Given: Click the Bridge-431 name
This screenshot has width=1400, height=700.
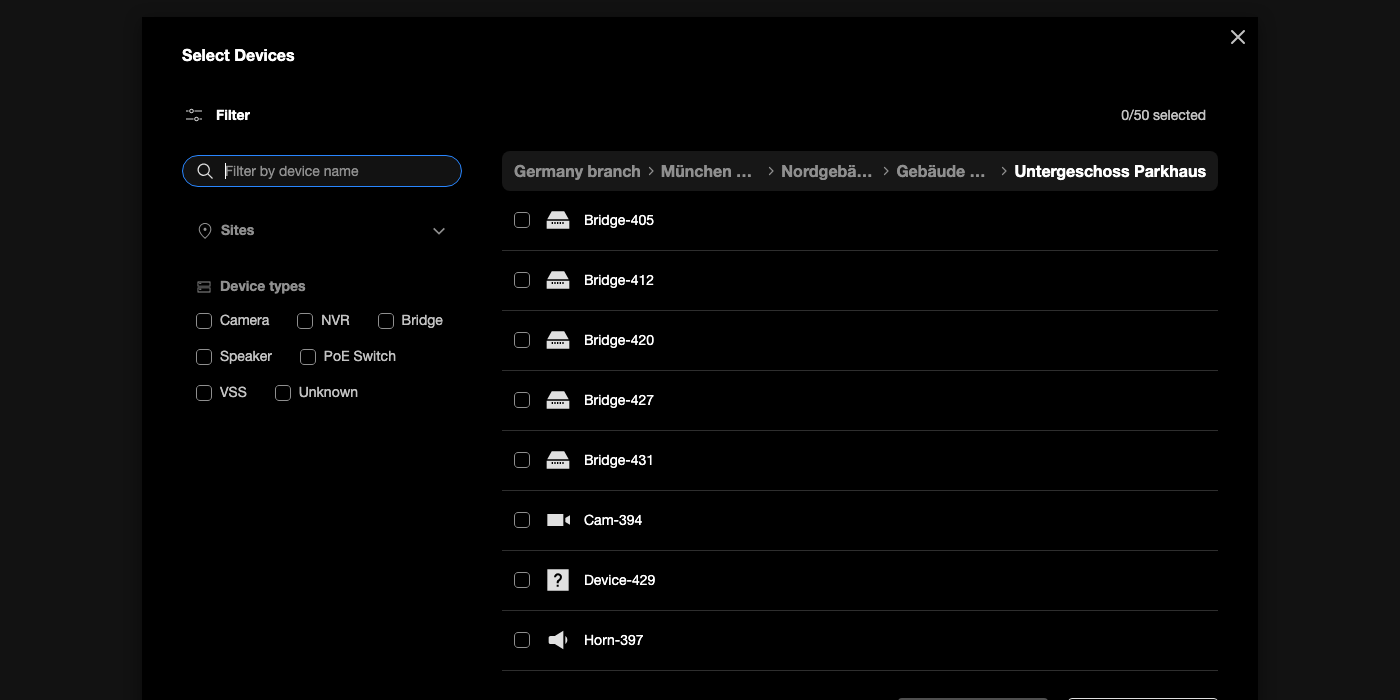Looking at the screenshot, I should [x=619, y=460].
